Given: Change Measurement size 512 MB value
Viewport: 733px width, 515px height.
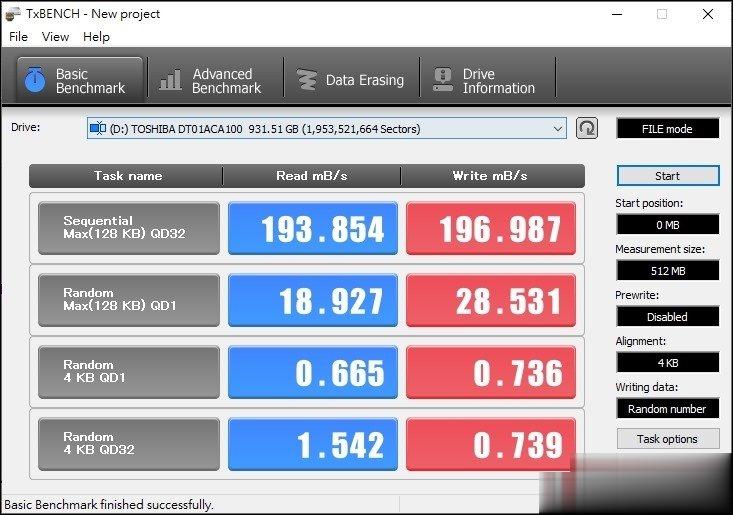Looking at the screenshot, I should point(668,271).
